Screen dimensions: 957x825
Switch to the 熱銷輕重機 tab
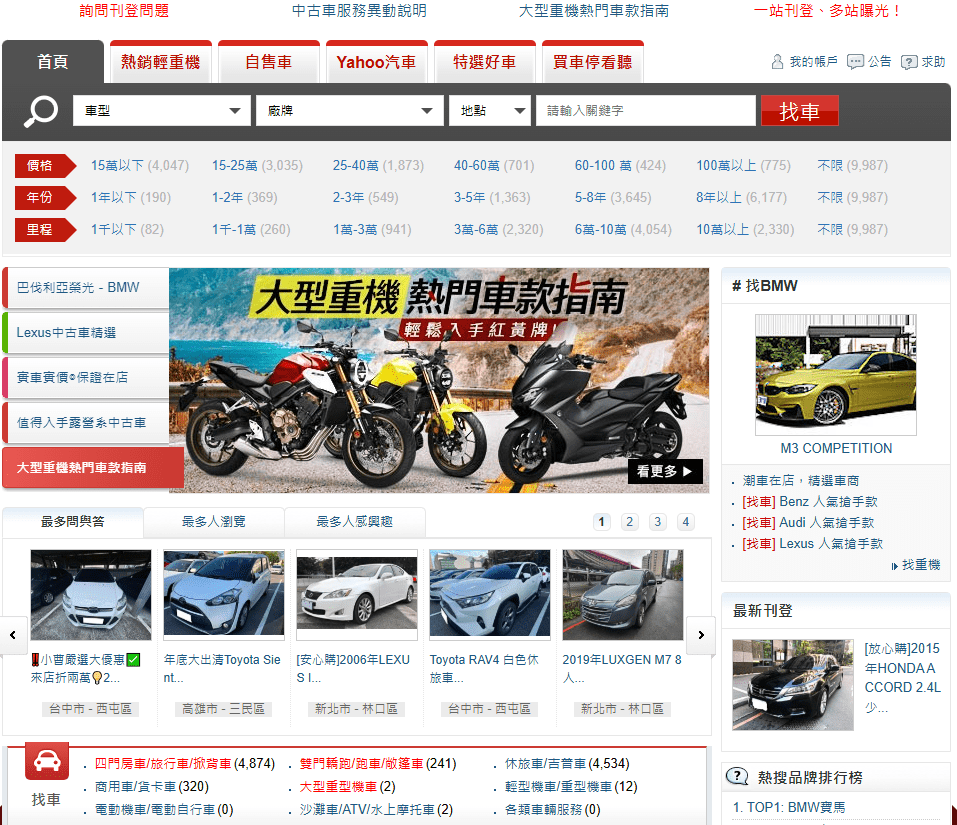[x=160, y=61]
